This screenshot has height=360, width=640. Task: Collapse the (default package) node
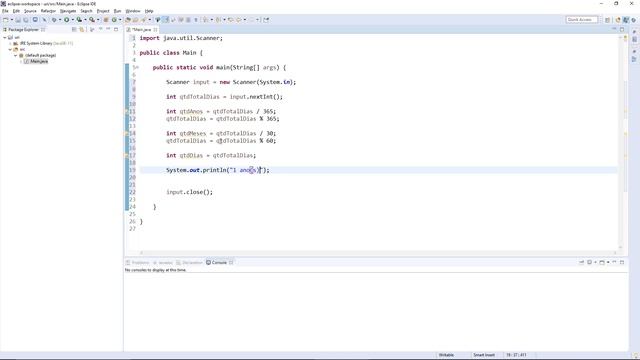pyautogui.click(x=16, y=55)
